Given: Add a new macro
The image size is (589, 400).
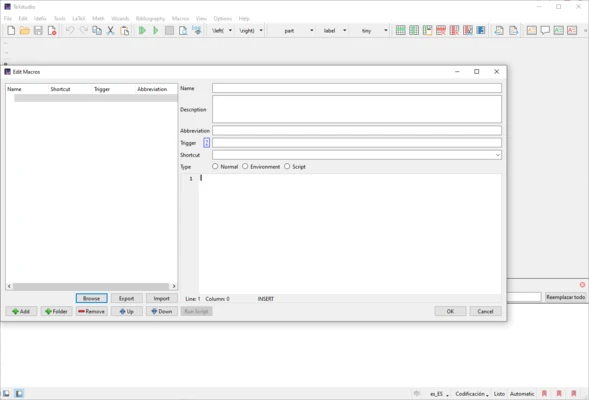Looking at the screenshot, I should tap(21, 311).
